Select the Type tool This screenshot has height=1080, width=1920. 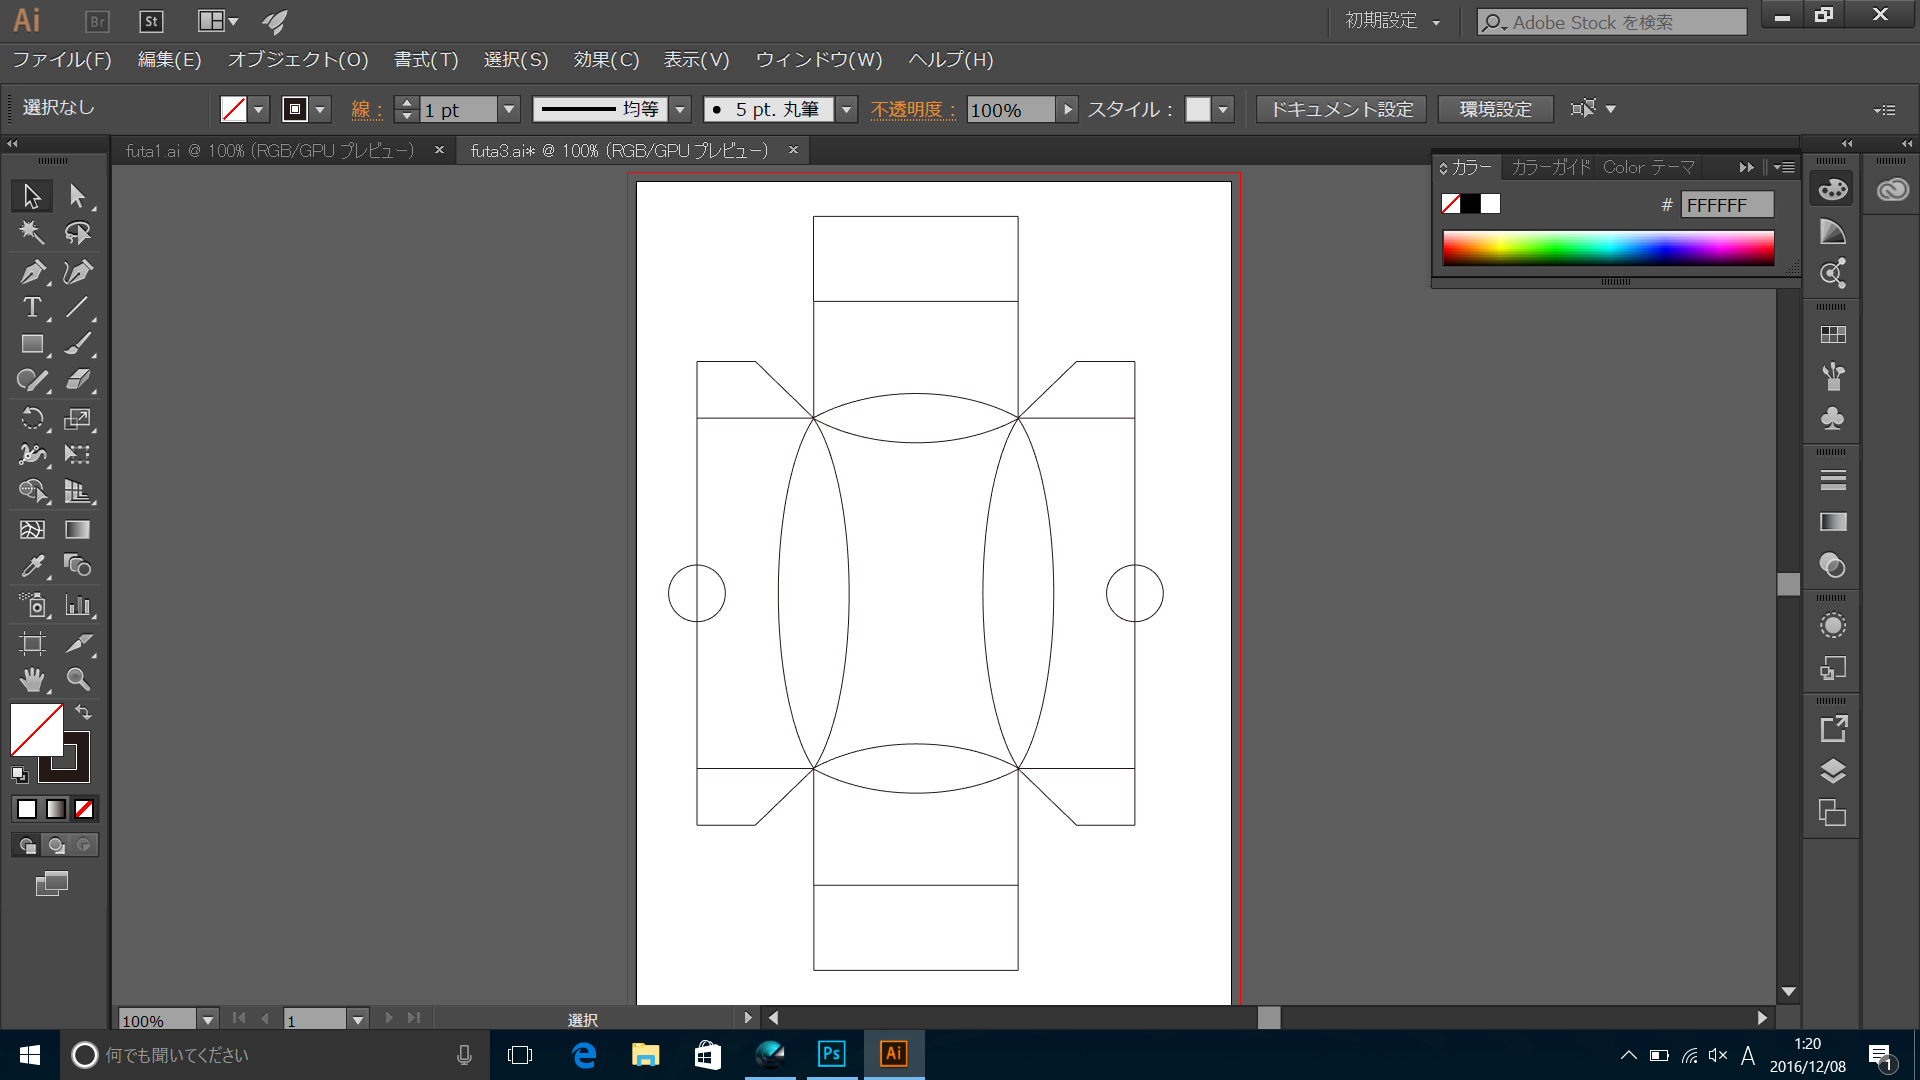pos(32,307)
